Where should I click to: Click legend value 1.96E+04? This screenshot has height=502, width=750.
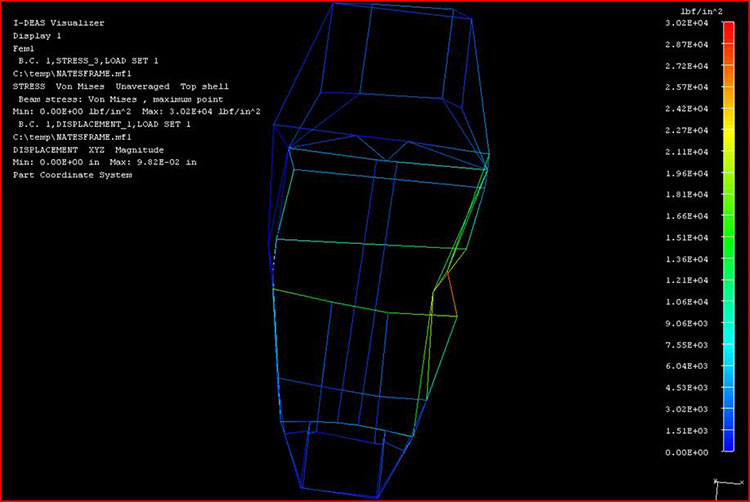point(686,173)
